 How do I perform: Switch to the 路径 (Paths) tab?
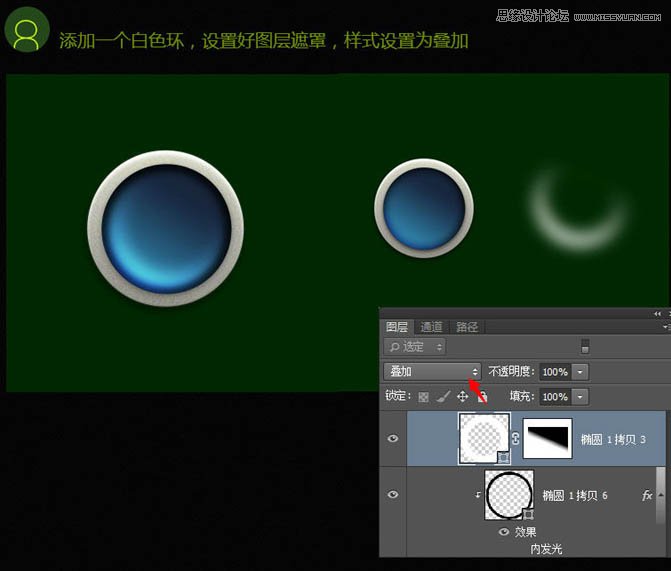click(x=466, y=327)
